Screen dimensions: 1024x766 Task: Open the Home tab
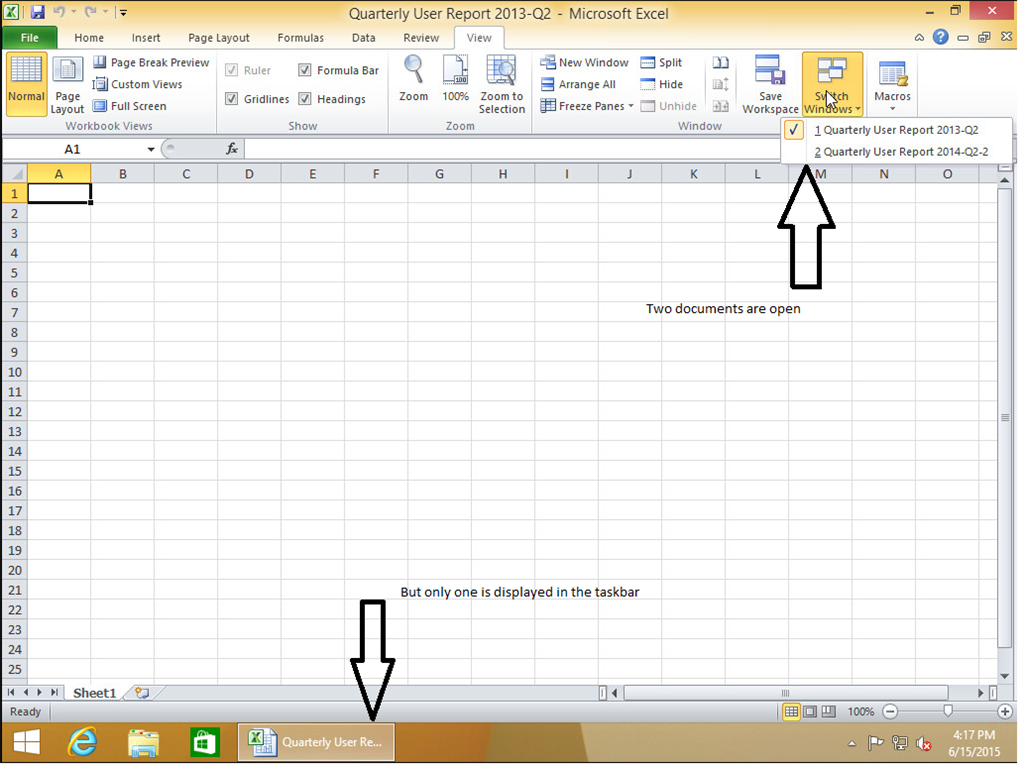89,38
